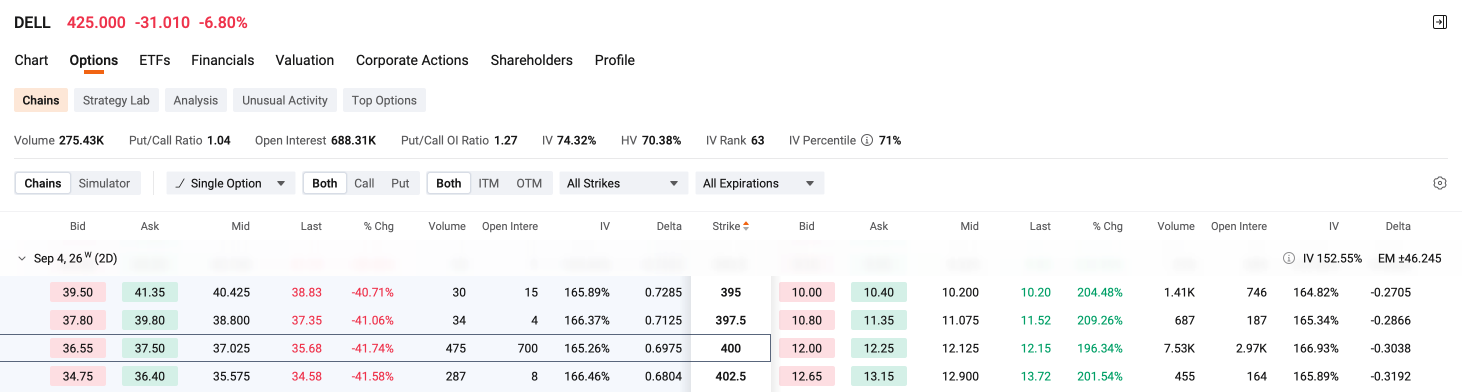The image size is (1462, 392).
Task: Select the Options tab
Action: [94, 60]
